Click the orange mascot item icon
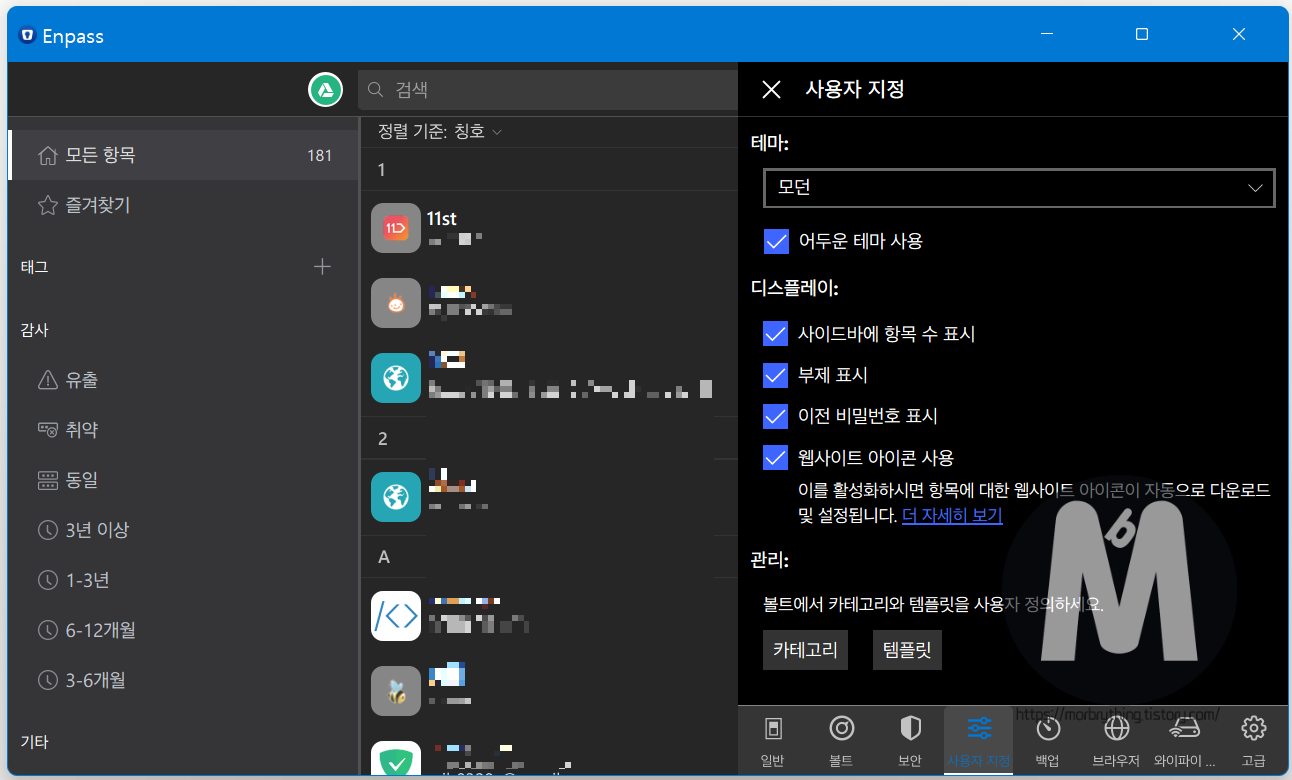This screenshot has width=1292, height=780. point(396,303)
